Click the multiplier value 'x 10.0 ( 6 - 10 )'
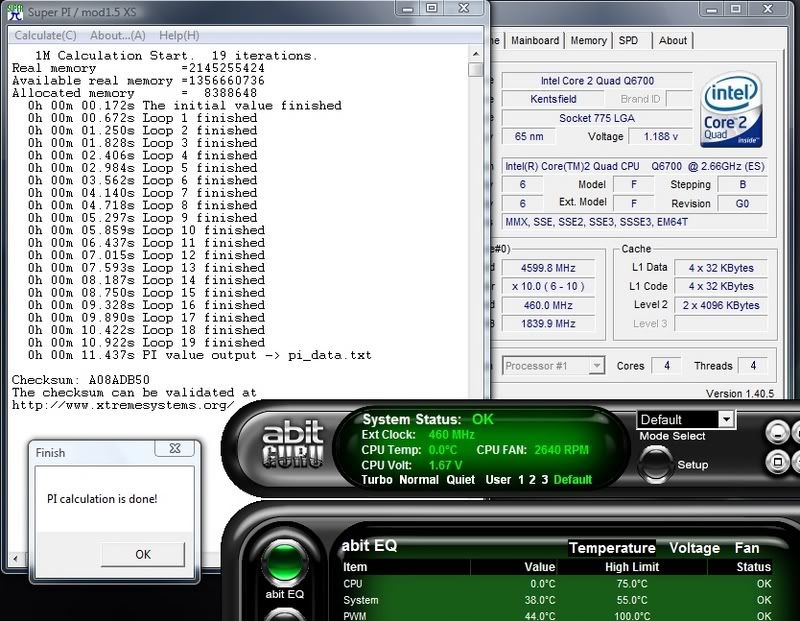This screenshot has width=800, height=621. (x=548, y=286)
